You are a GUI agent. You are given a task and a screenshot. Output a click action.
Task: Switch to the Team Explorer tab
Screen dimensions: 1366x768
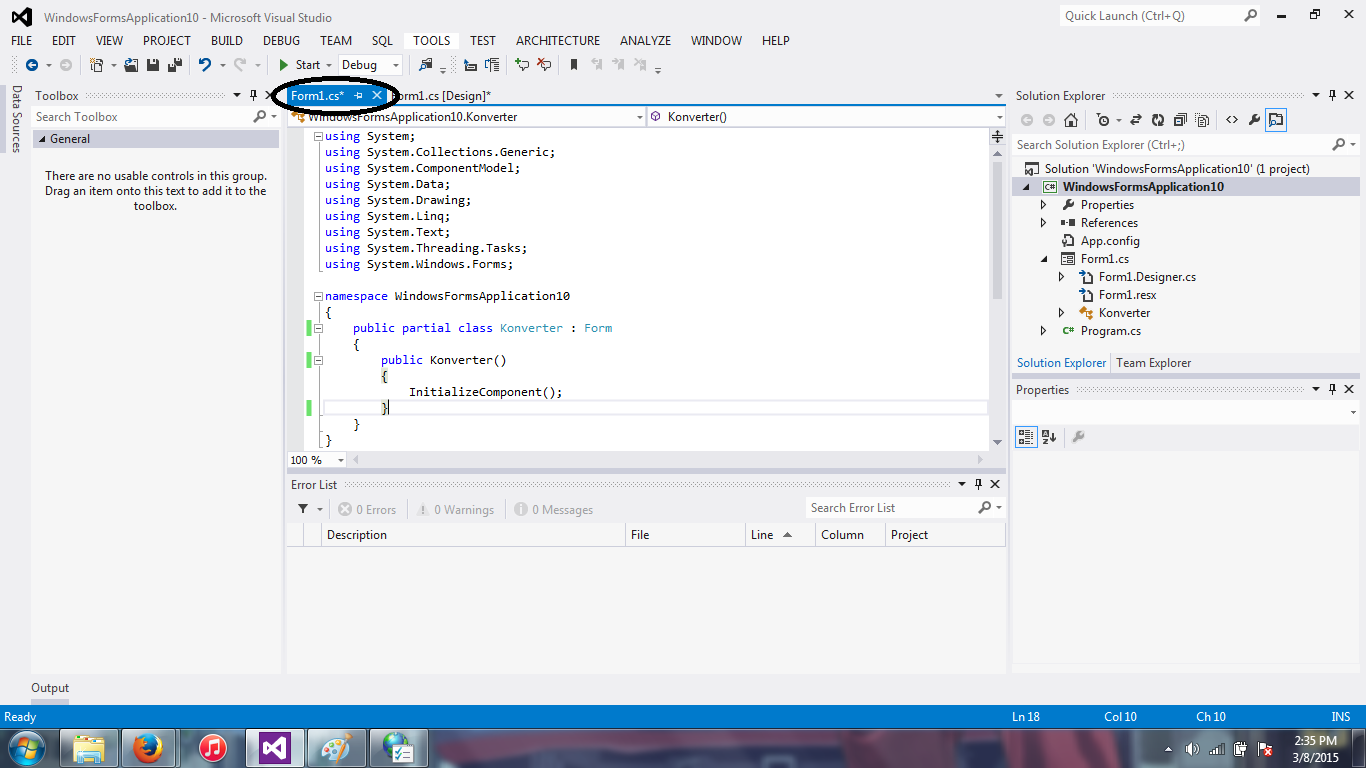(x=1154, y=363)
